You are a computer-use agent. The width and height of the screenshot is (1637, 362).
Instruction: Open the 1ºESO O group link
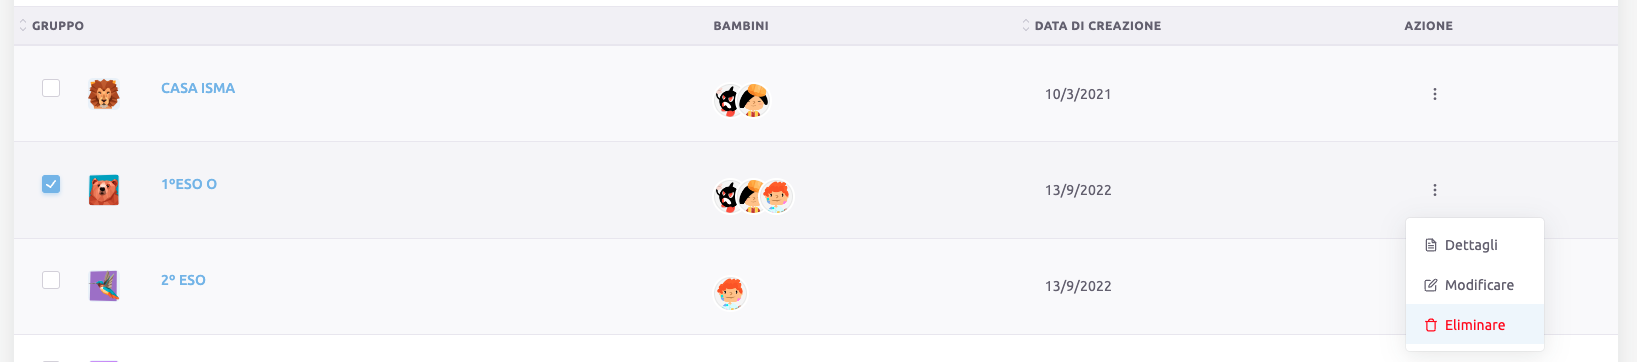[x=189, y=184]
